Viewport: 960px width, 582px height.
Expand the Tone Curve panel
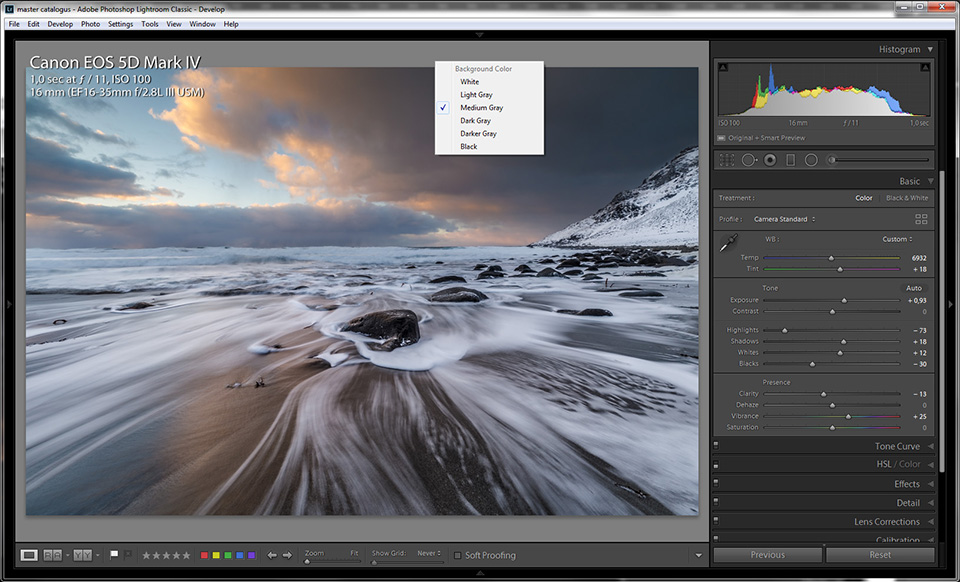click(x=931, y=446)
